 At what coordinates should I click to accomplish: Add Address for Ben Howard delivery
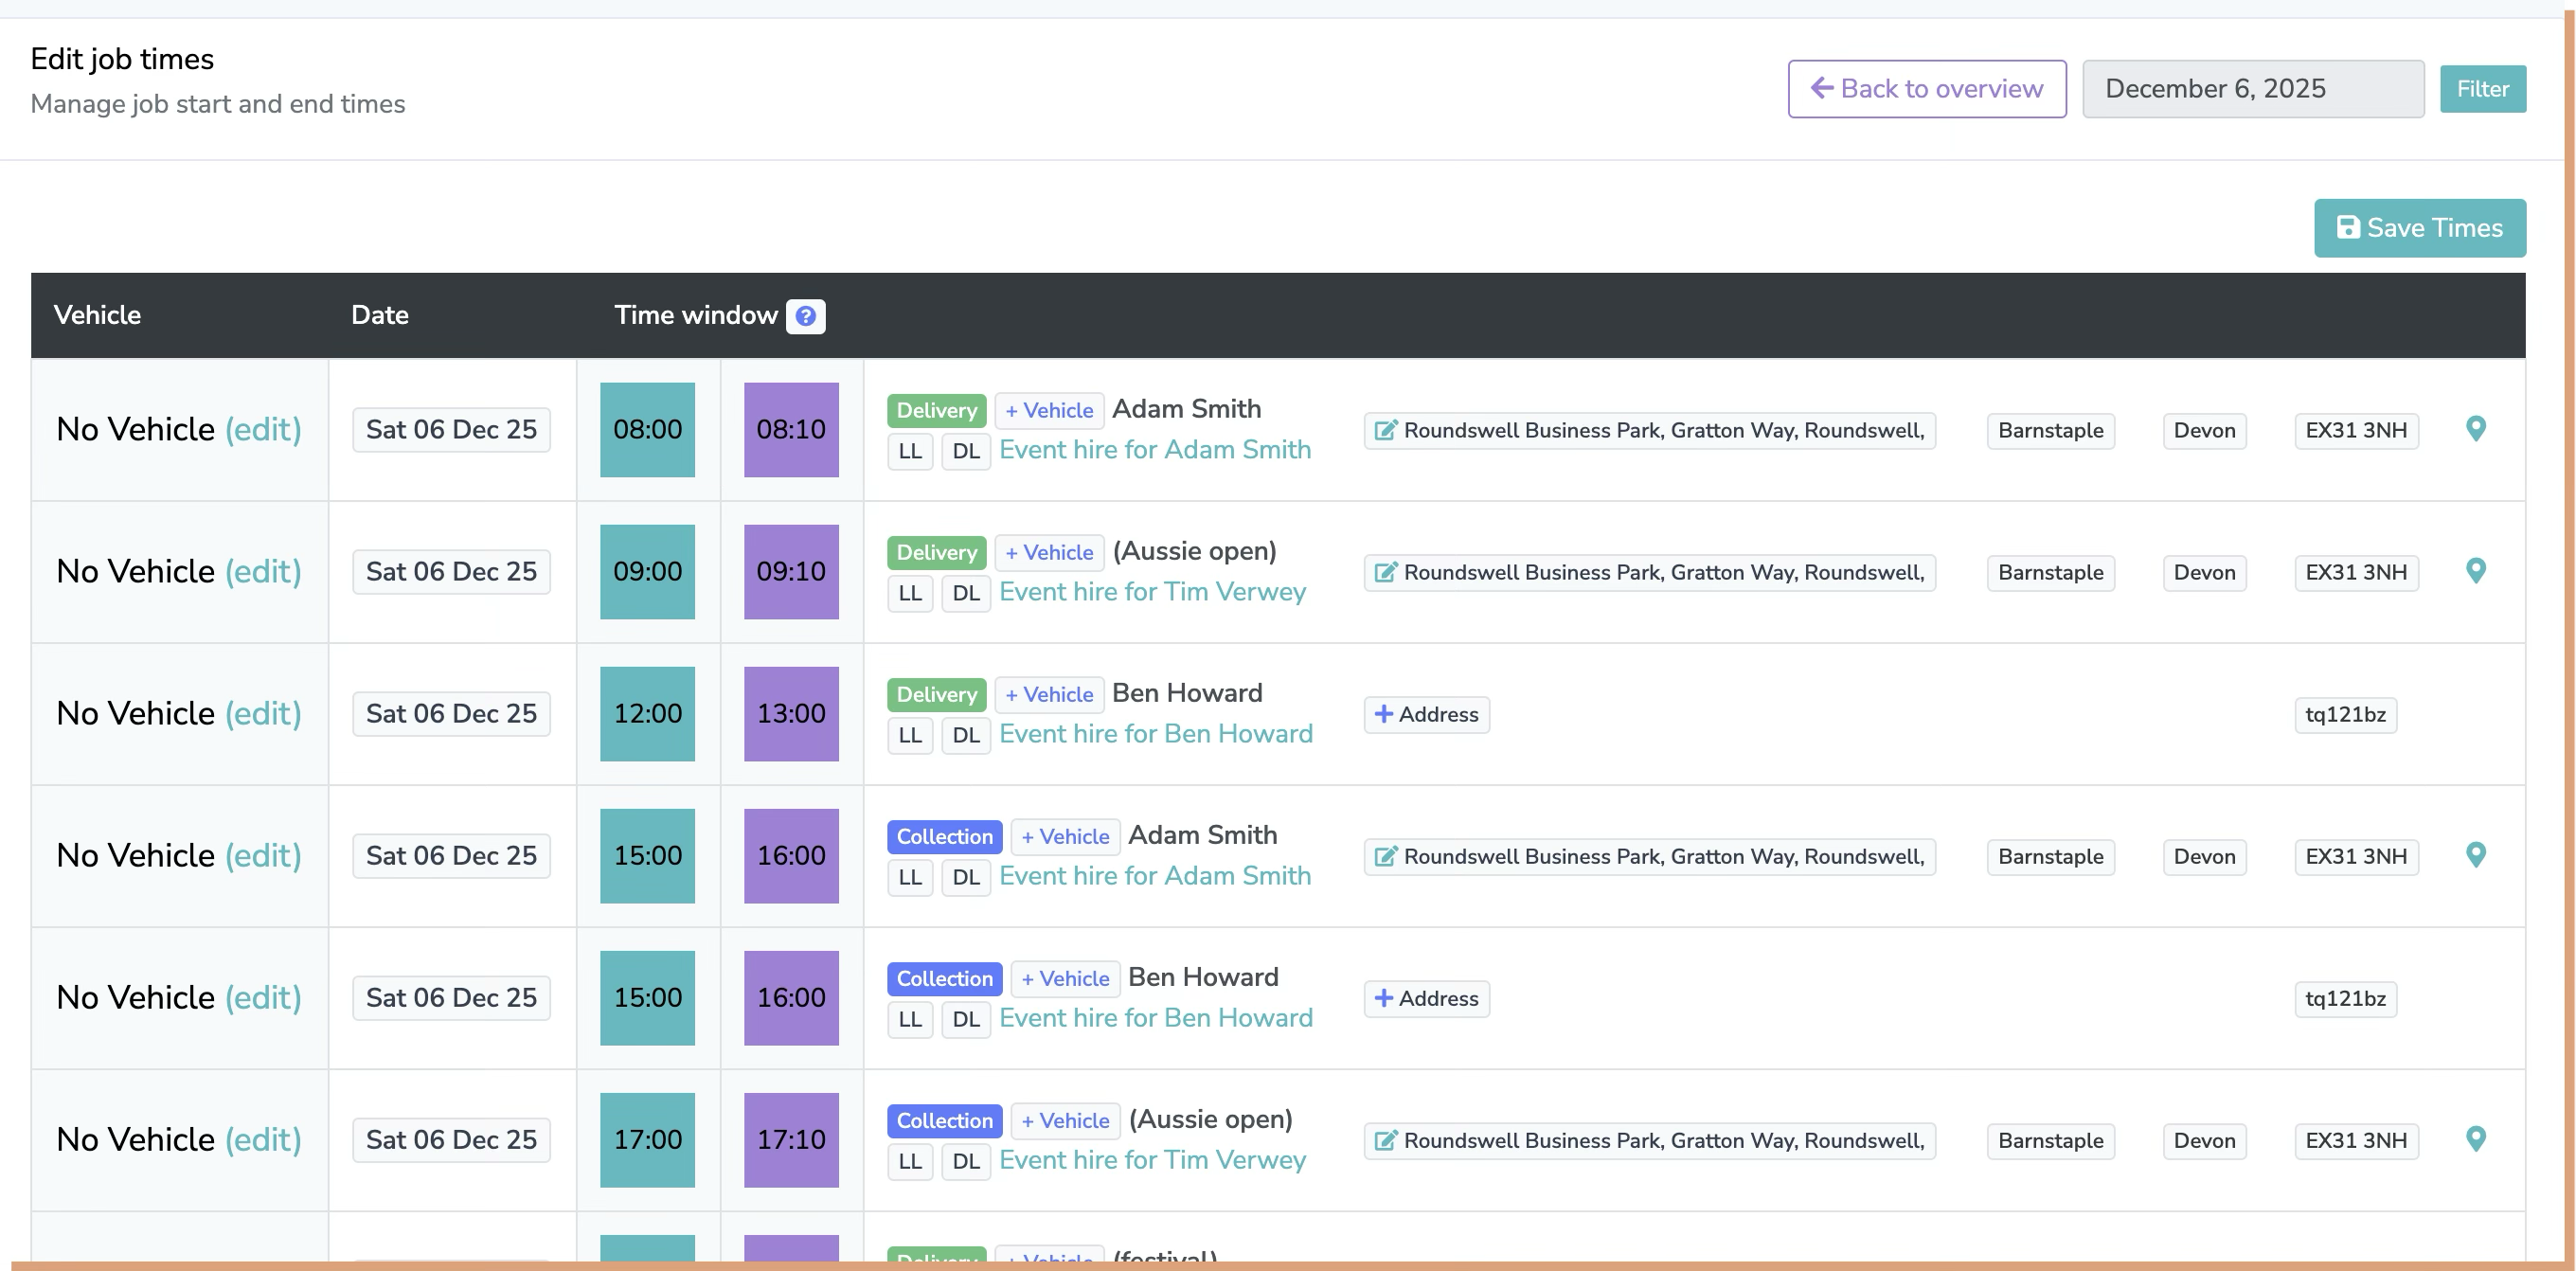[1426, 714]
